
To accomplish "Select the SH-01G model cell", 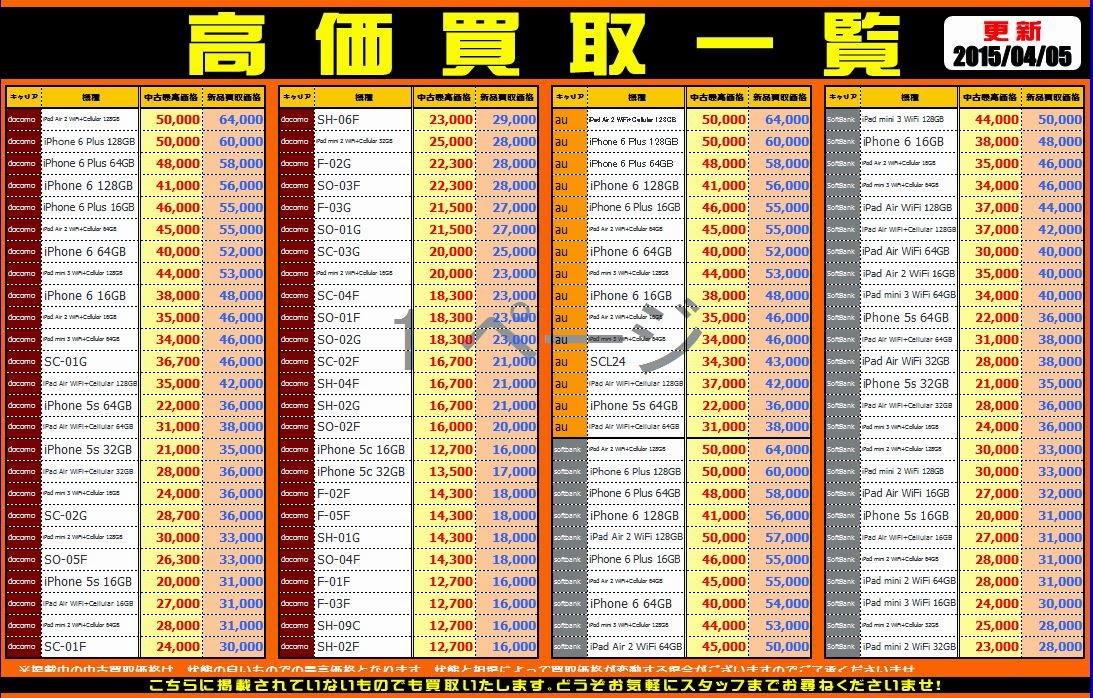I will [x=363, y=538].
